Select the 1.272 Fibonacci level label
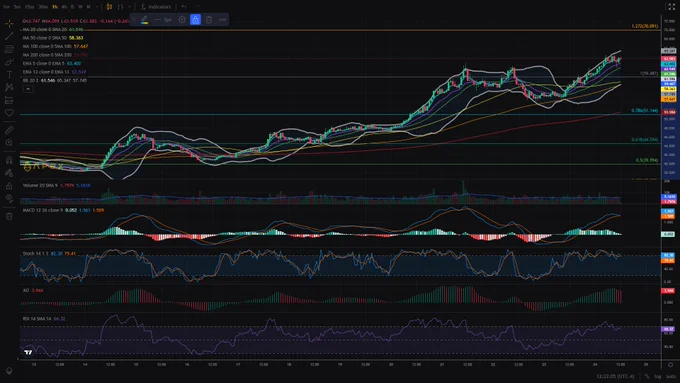The image size is (680, 383). 644,26
